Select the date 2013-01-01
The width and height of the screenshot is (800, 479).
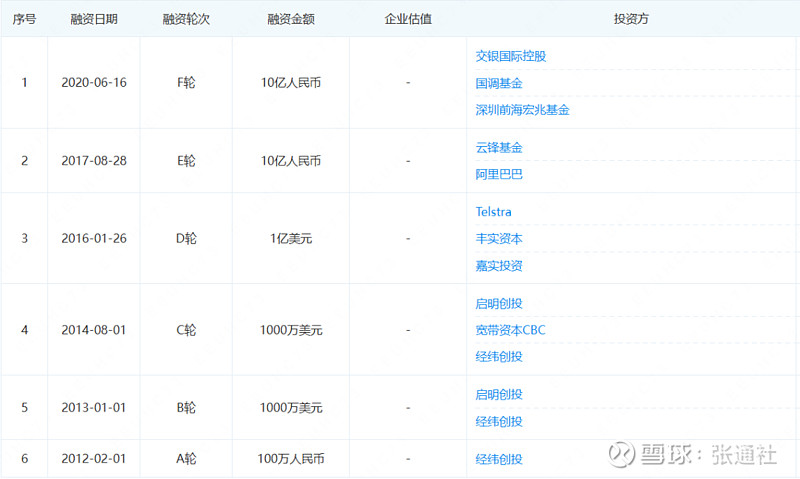point(94,408)
